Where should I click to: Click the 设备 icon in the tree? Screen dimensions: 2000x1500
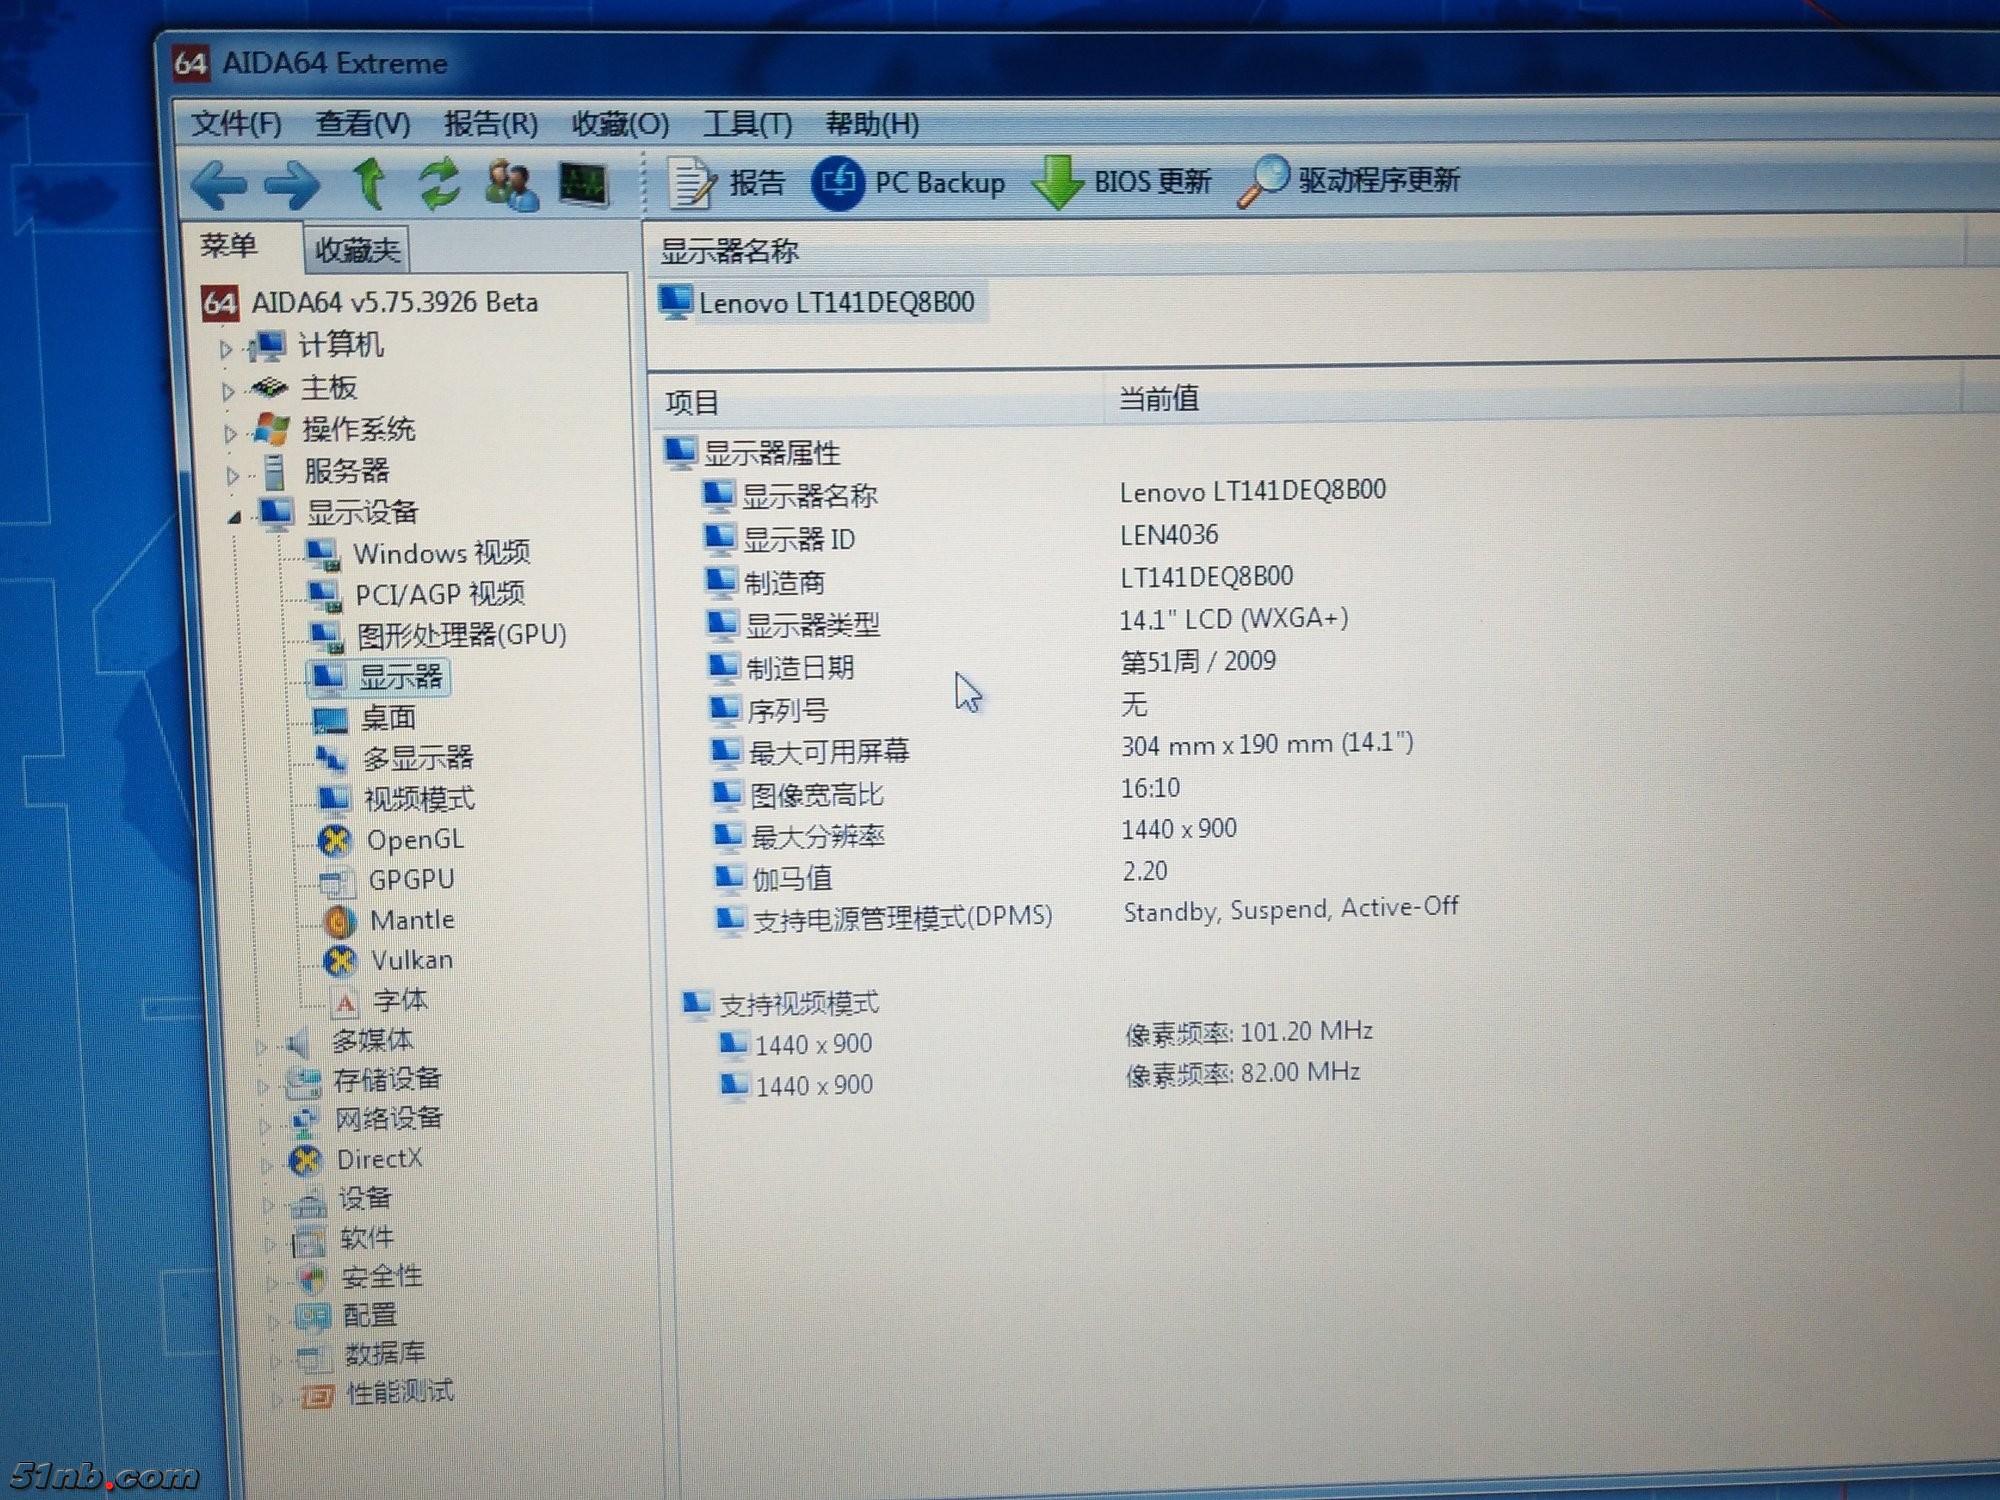pyautogui.click(x=309, y=1204)
